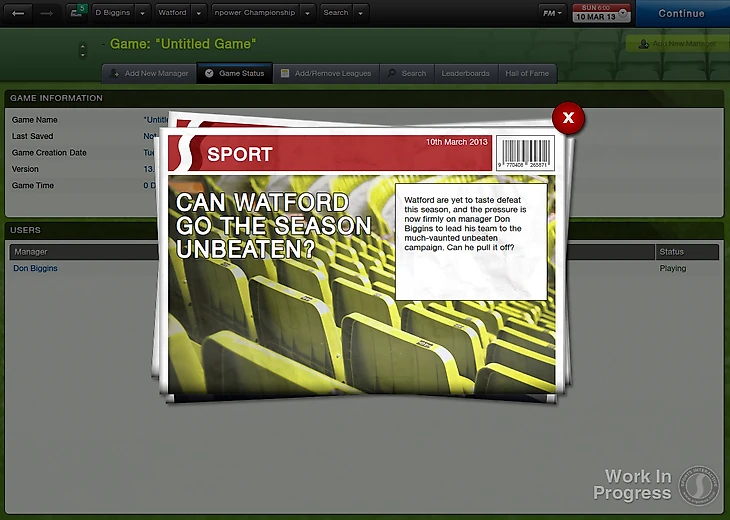Click the 'Game Creation Date' label
730x520 pixels.
(49, 153)
